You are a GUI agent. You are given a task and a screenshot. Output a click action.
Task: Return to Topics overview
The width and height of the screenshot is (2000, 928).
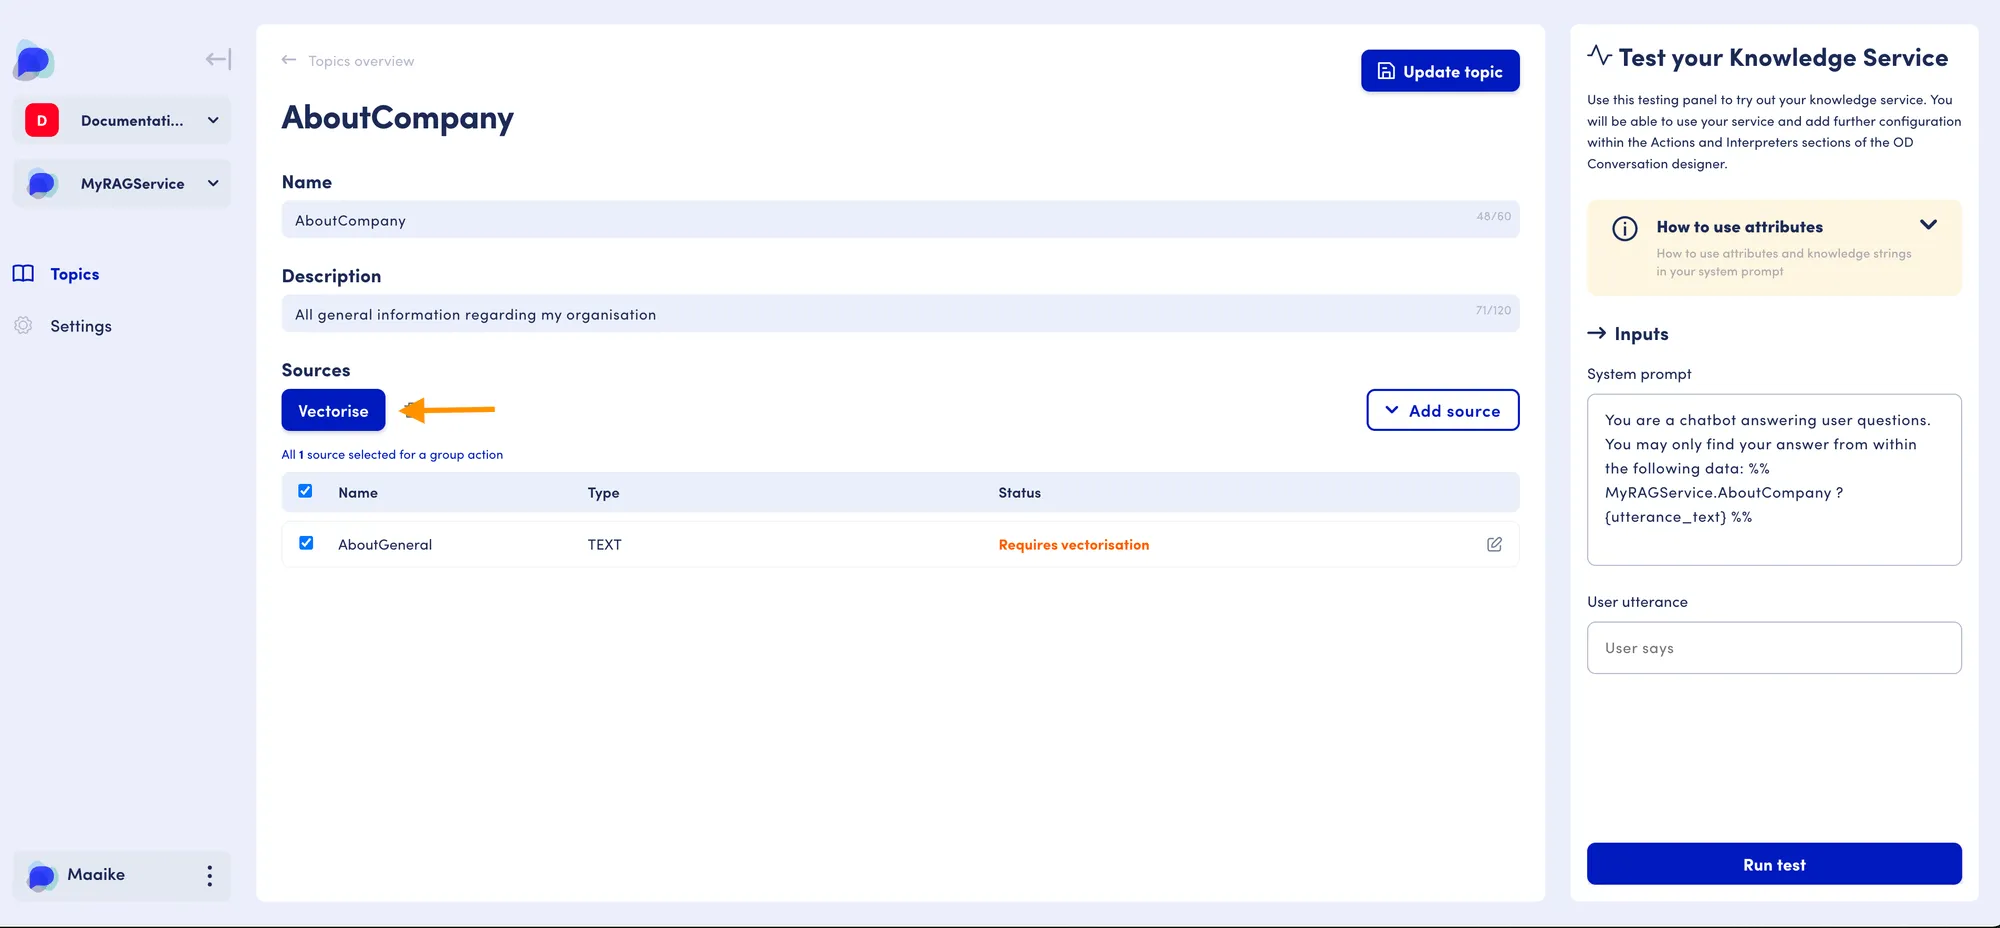pos(361,61)
